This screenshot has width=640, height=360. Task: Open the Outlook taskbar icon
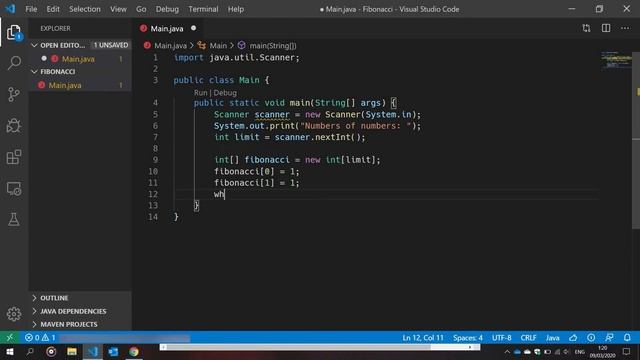point(113,351)
